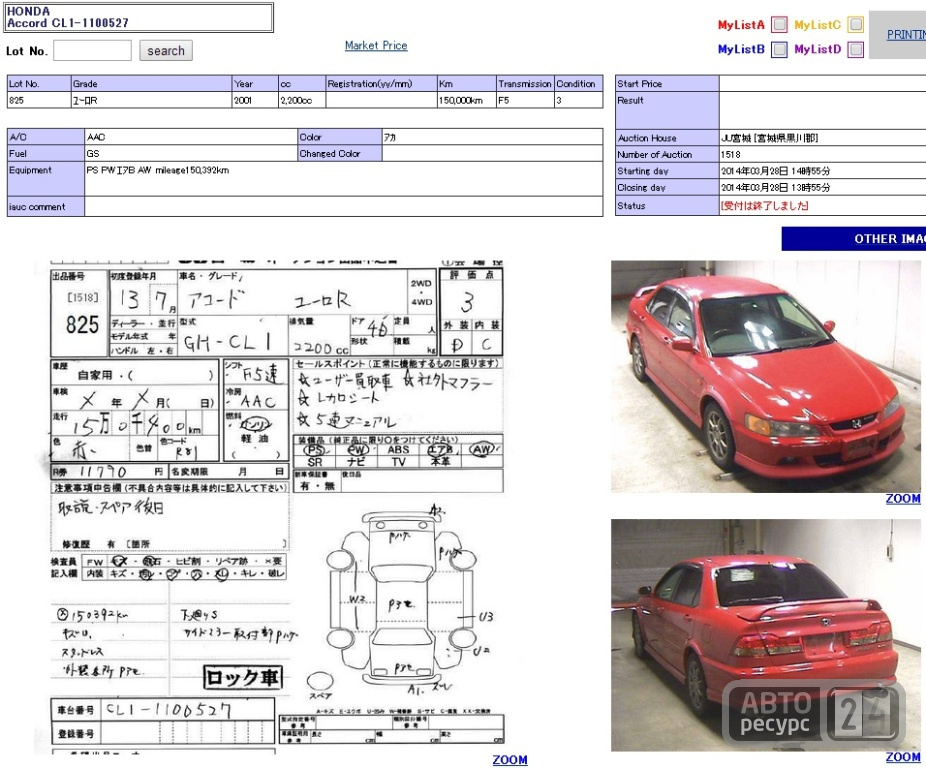926x768 pixels.
Task: Click the red Status message text
Action: pos(764,206)
